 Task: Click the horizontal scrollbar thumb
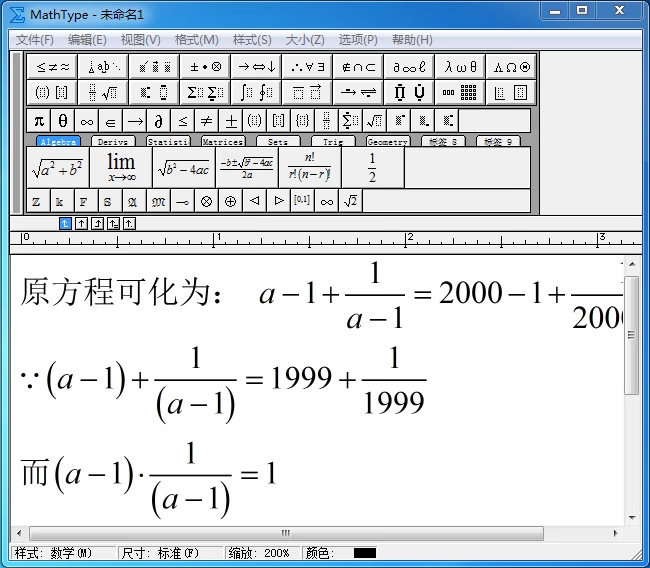[286, 533]
